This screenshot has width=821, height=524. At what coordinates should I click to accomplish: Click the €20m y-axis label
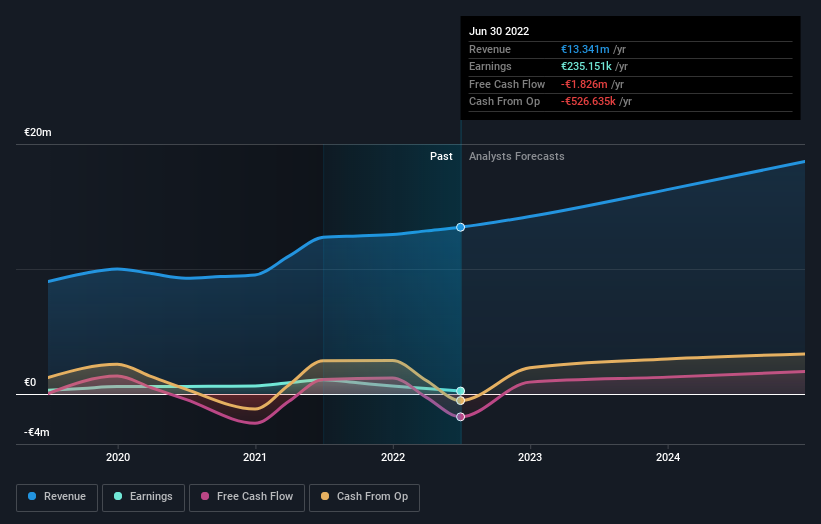38,132
